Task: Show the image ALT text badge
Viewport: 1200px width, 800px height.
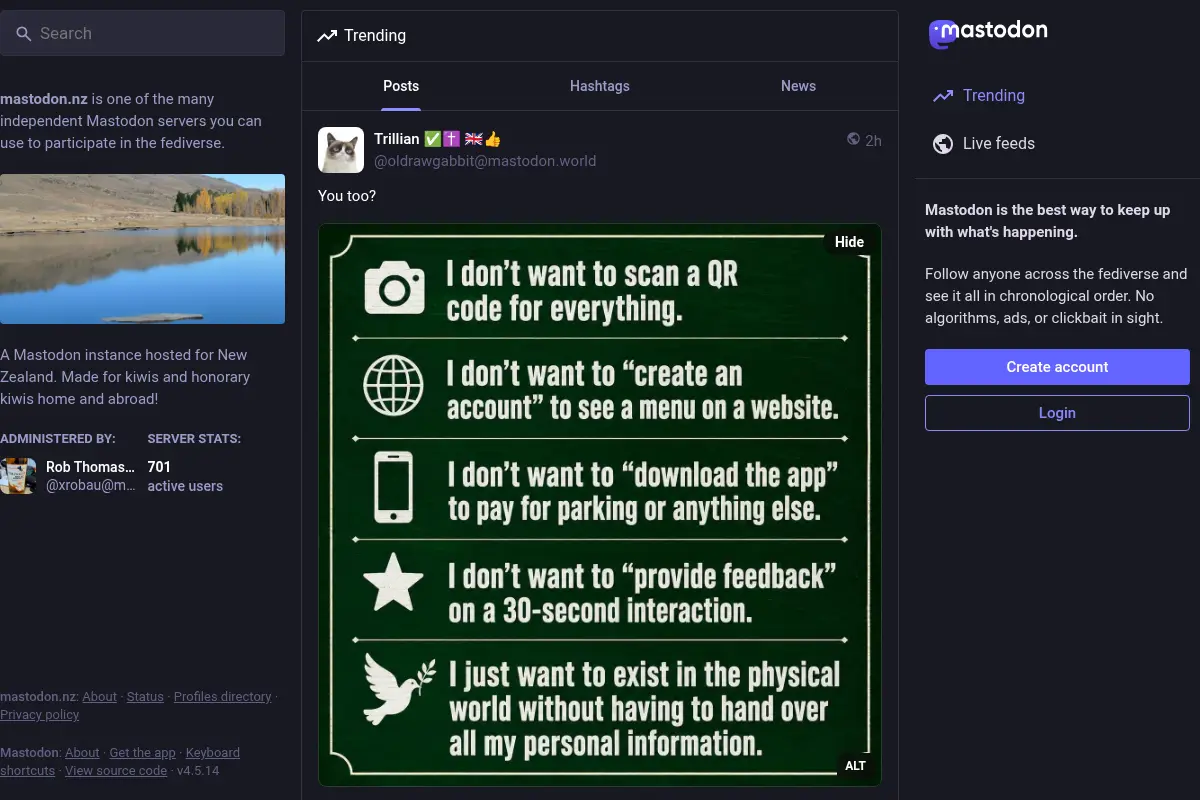Action: click(855, 766)
